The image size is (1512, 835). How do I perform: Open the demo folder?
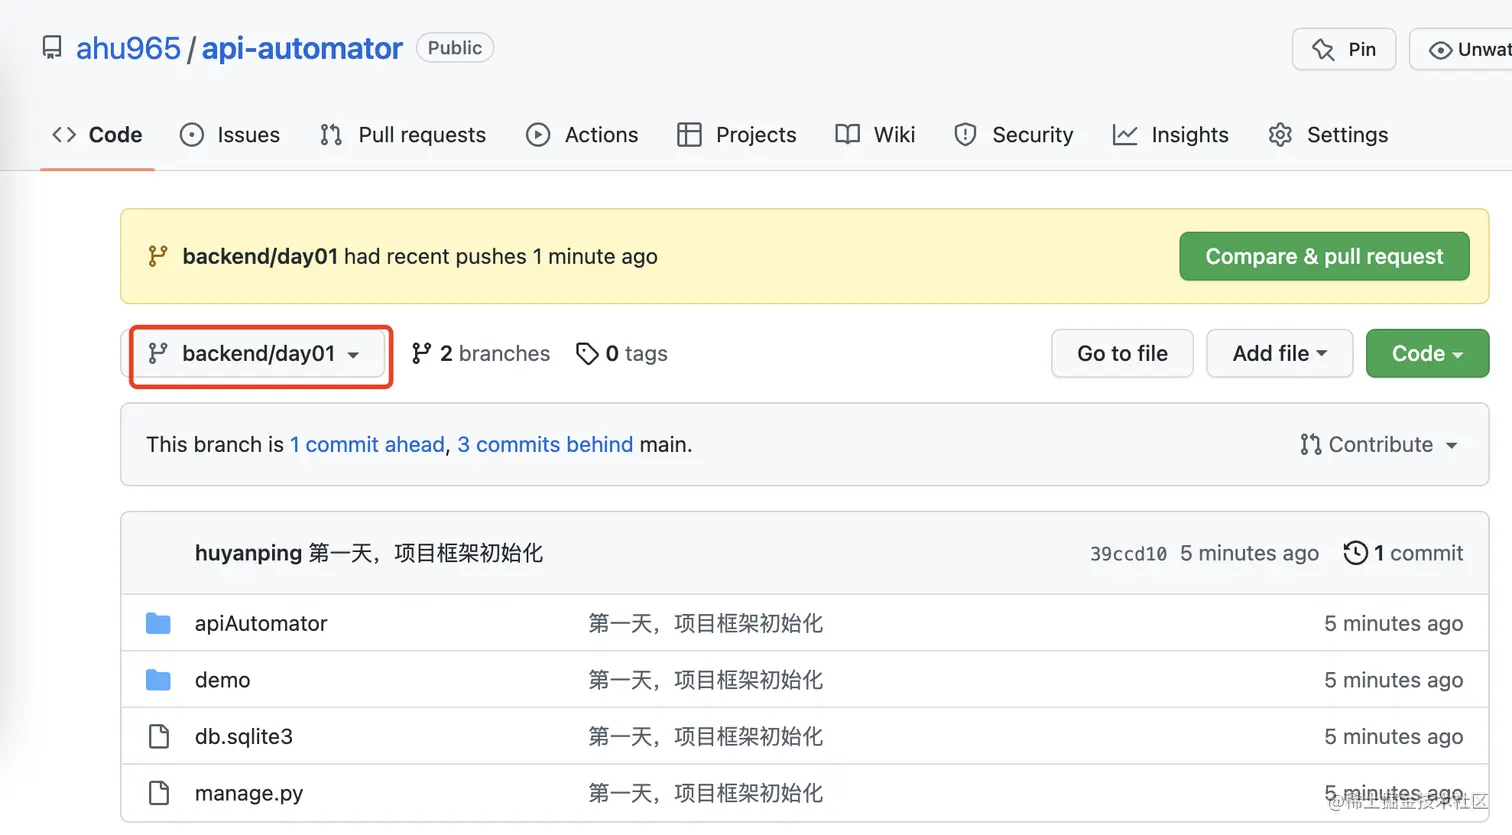[x=222, y=681]
